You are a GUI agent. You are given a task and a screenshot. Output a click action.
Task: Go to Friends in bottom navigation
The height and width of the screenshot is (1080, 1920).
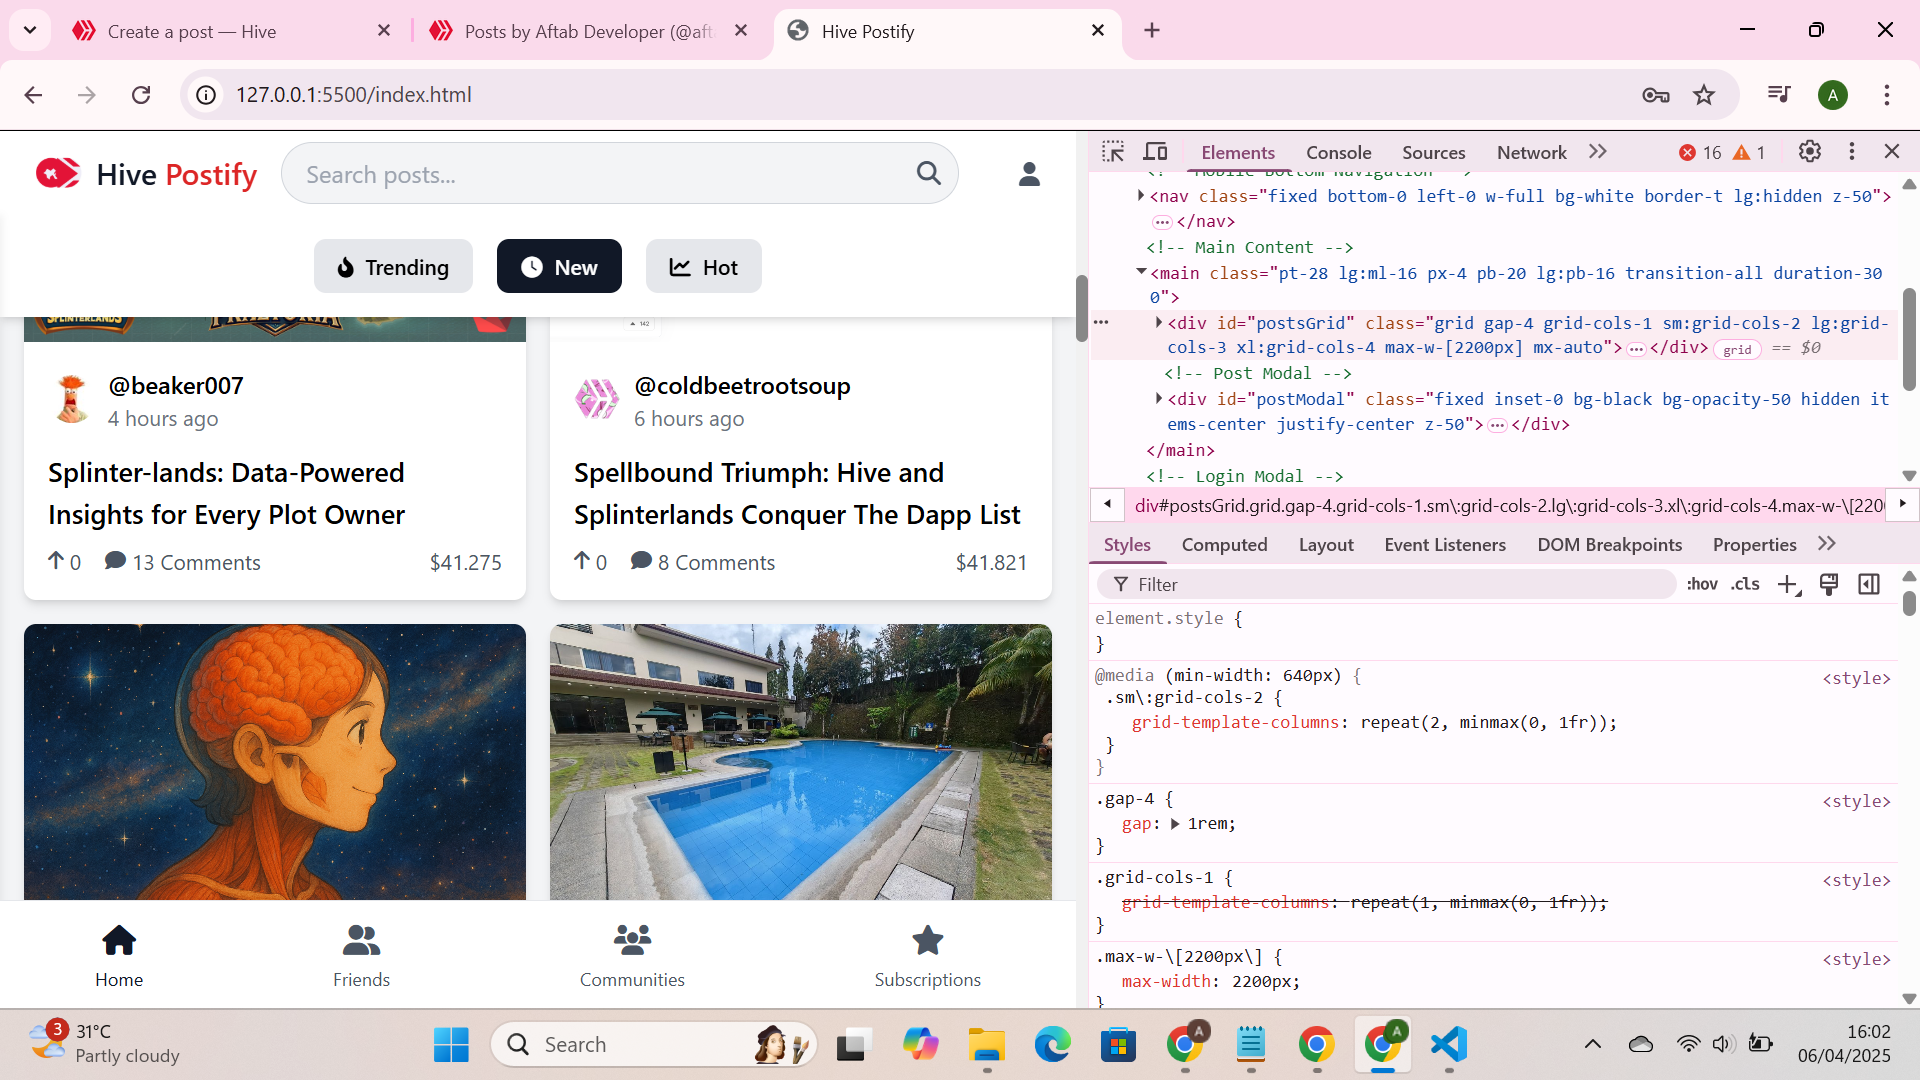pos(361,955)
